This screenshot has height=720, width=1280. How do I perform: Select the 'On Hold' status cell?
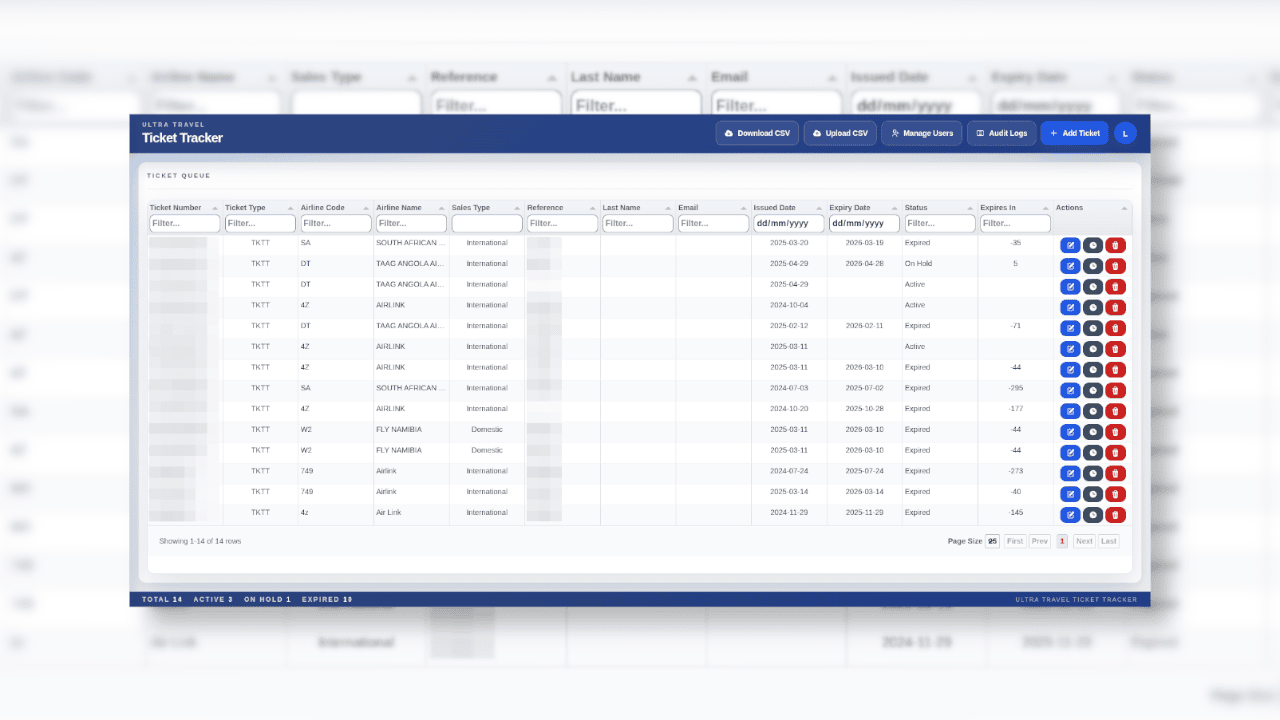coord(940,264)
